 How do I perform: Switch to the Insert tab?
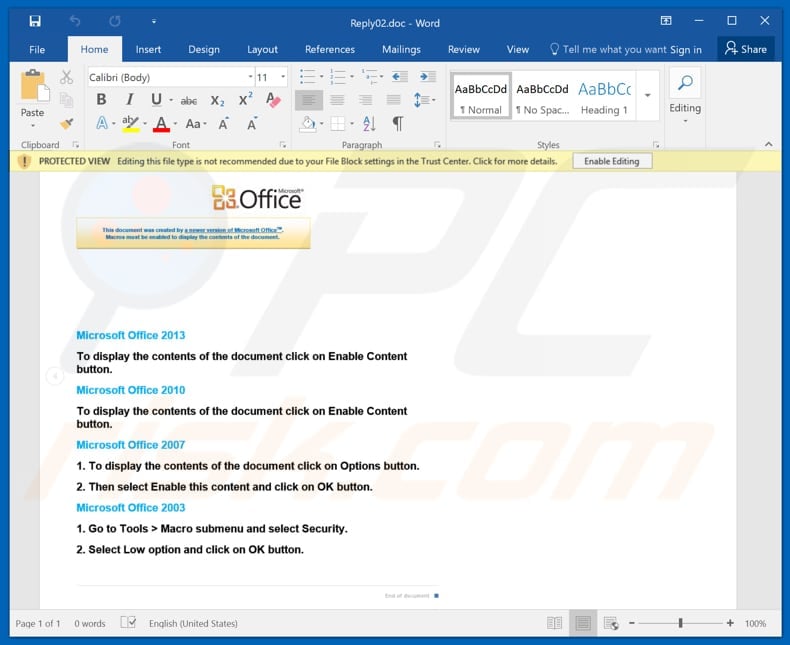pos(148,49)
